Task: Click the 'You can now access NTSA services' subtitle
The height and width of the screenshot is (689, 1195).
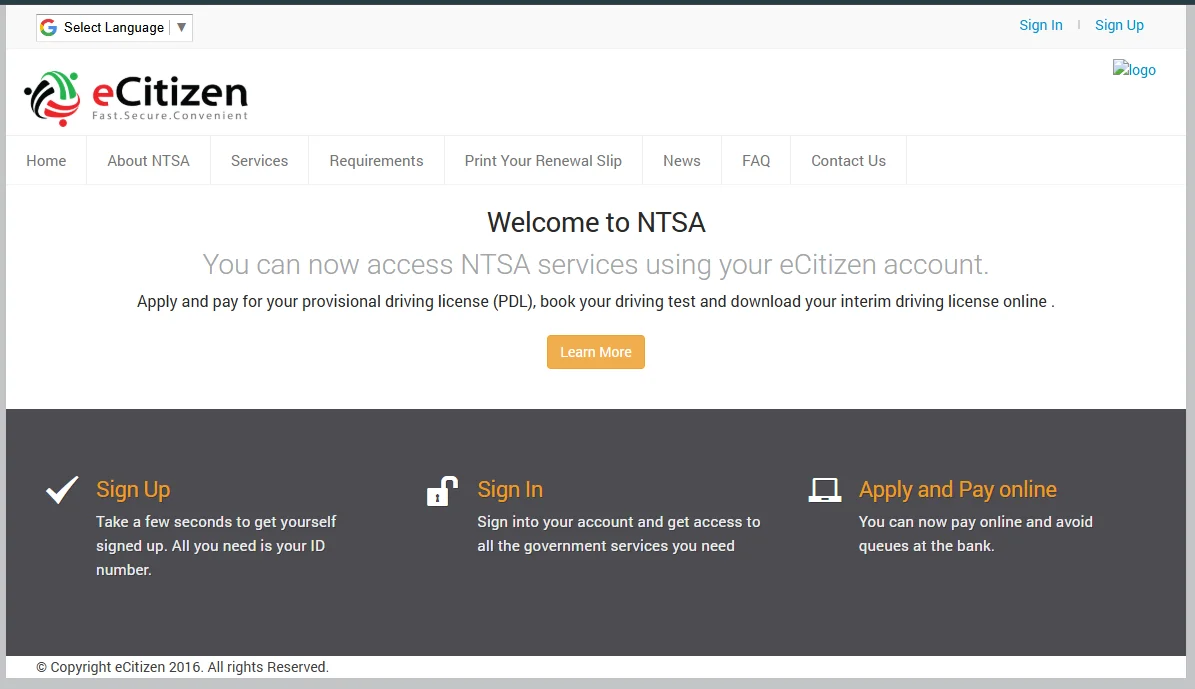Action: [x=596, y=264]
